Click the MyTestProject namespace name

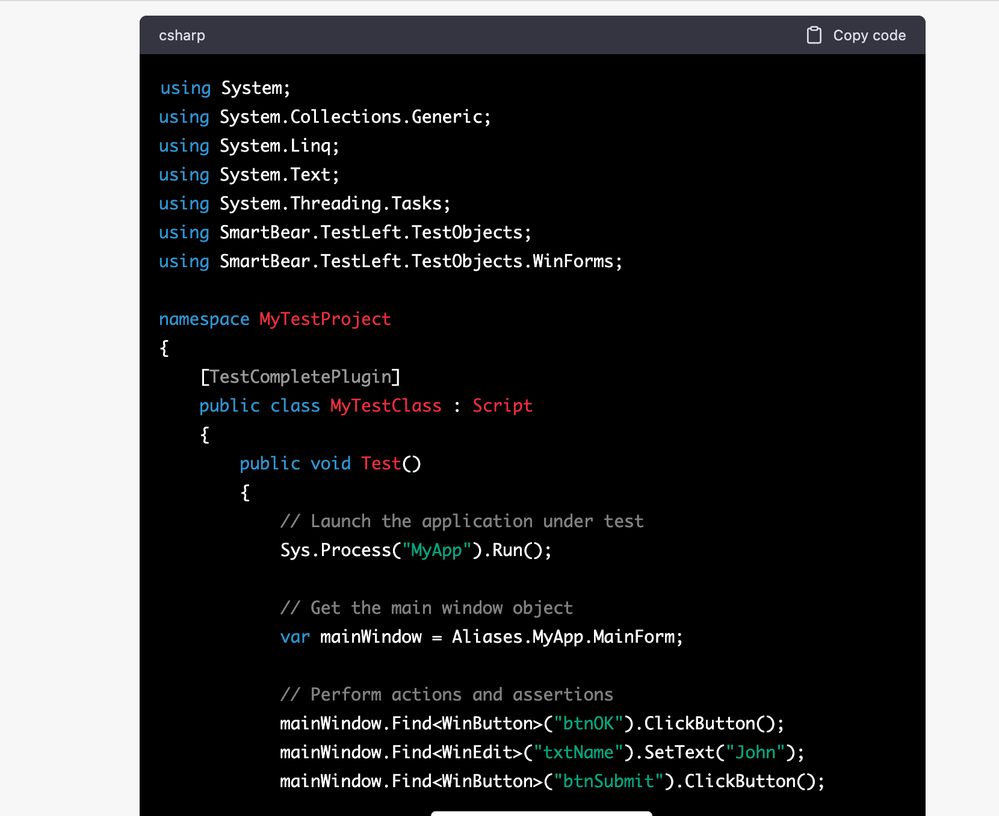pos(325,320)
